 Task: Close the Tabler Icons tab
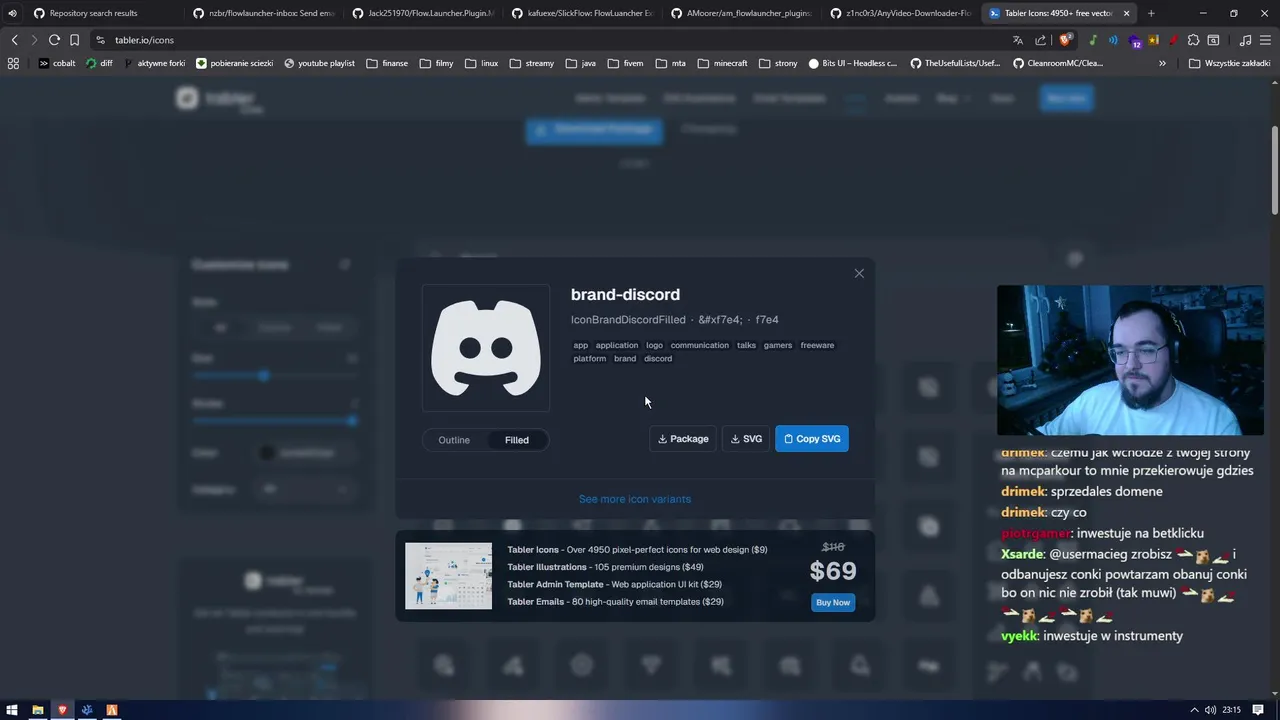tap(1126, 13)
